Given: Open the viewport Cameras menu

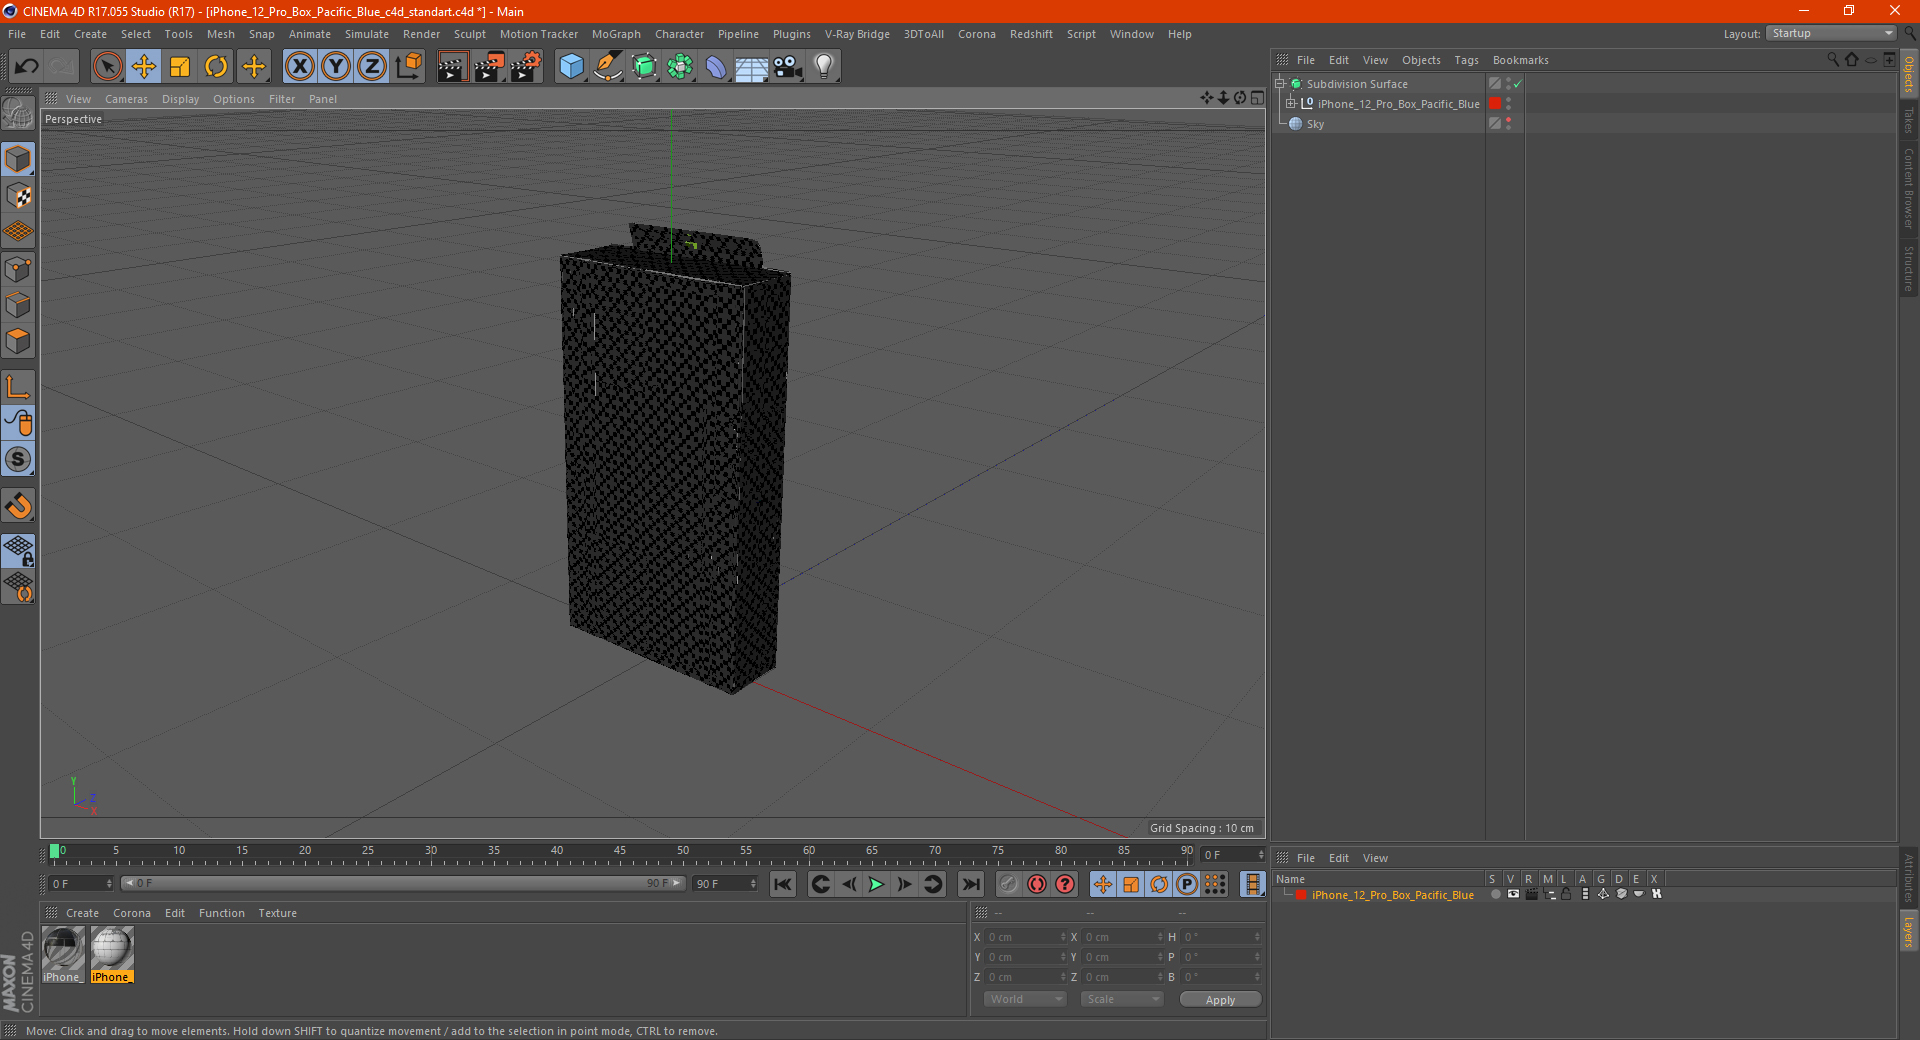Looking at the screenshot, I should 126,99.
